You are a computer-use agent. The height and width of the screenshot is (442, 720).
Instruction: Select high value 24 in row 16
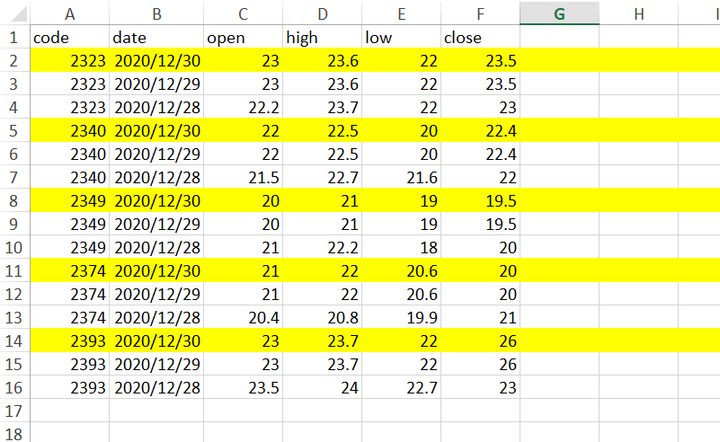(x=322, y=387)
